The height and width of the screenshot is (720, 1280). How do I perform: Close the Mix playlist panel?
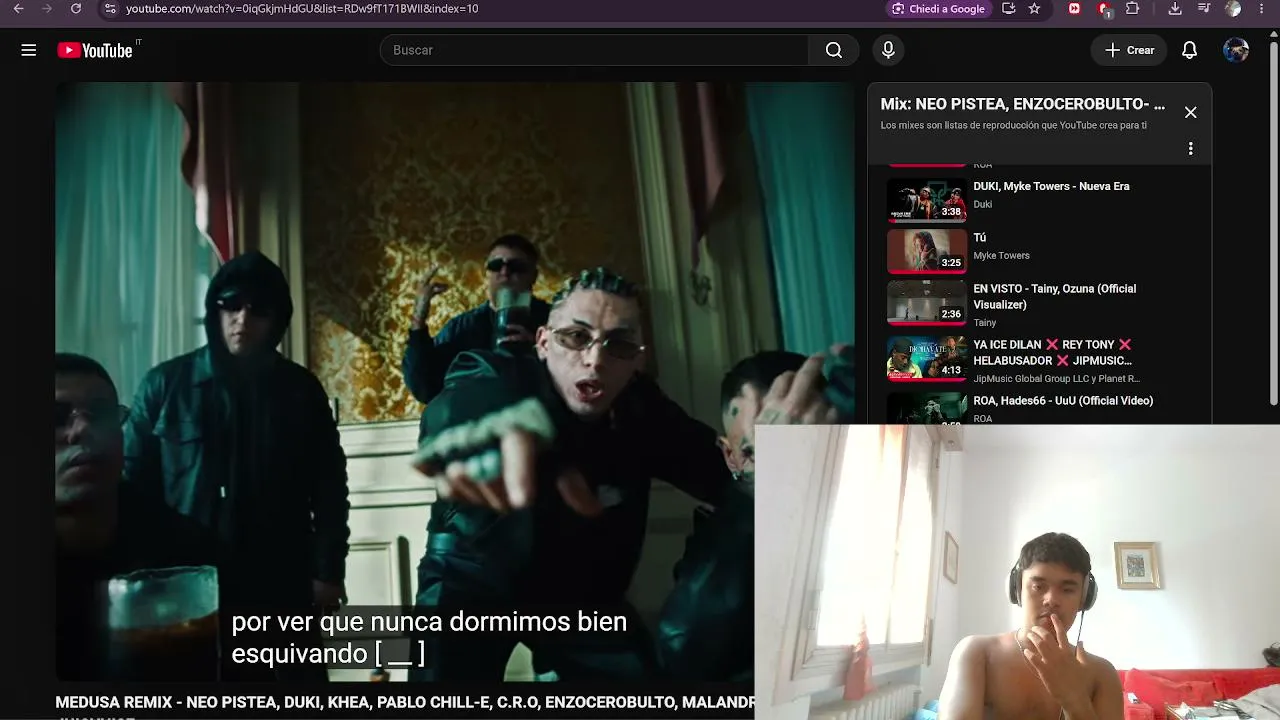click(1190, 112)
